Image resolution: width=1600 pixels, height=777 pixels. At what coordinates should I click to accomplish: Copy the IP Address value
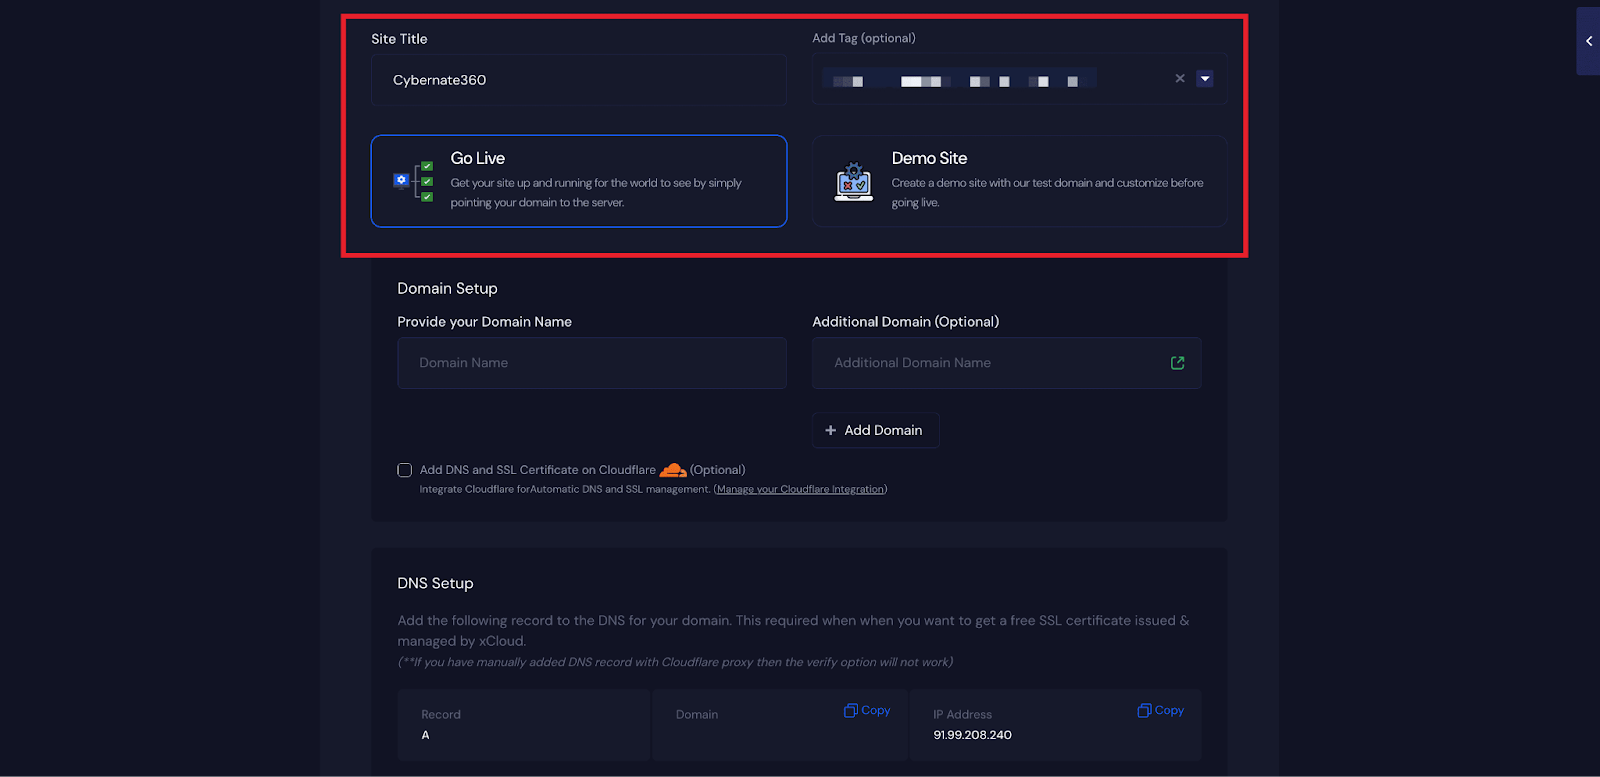(x=1160, y=710)
